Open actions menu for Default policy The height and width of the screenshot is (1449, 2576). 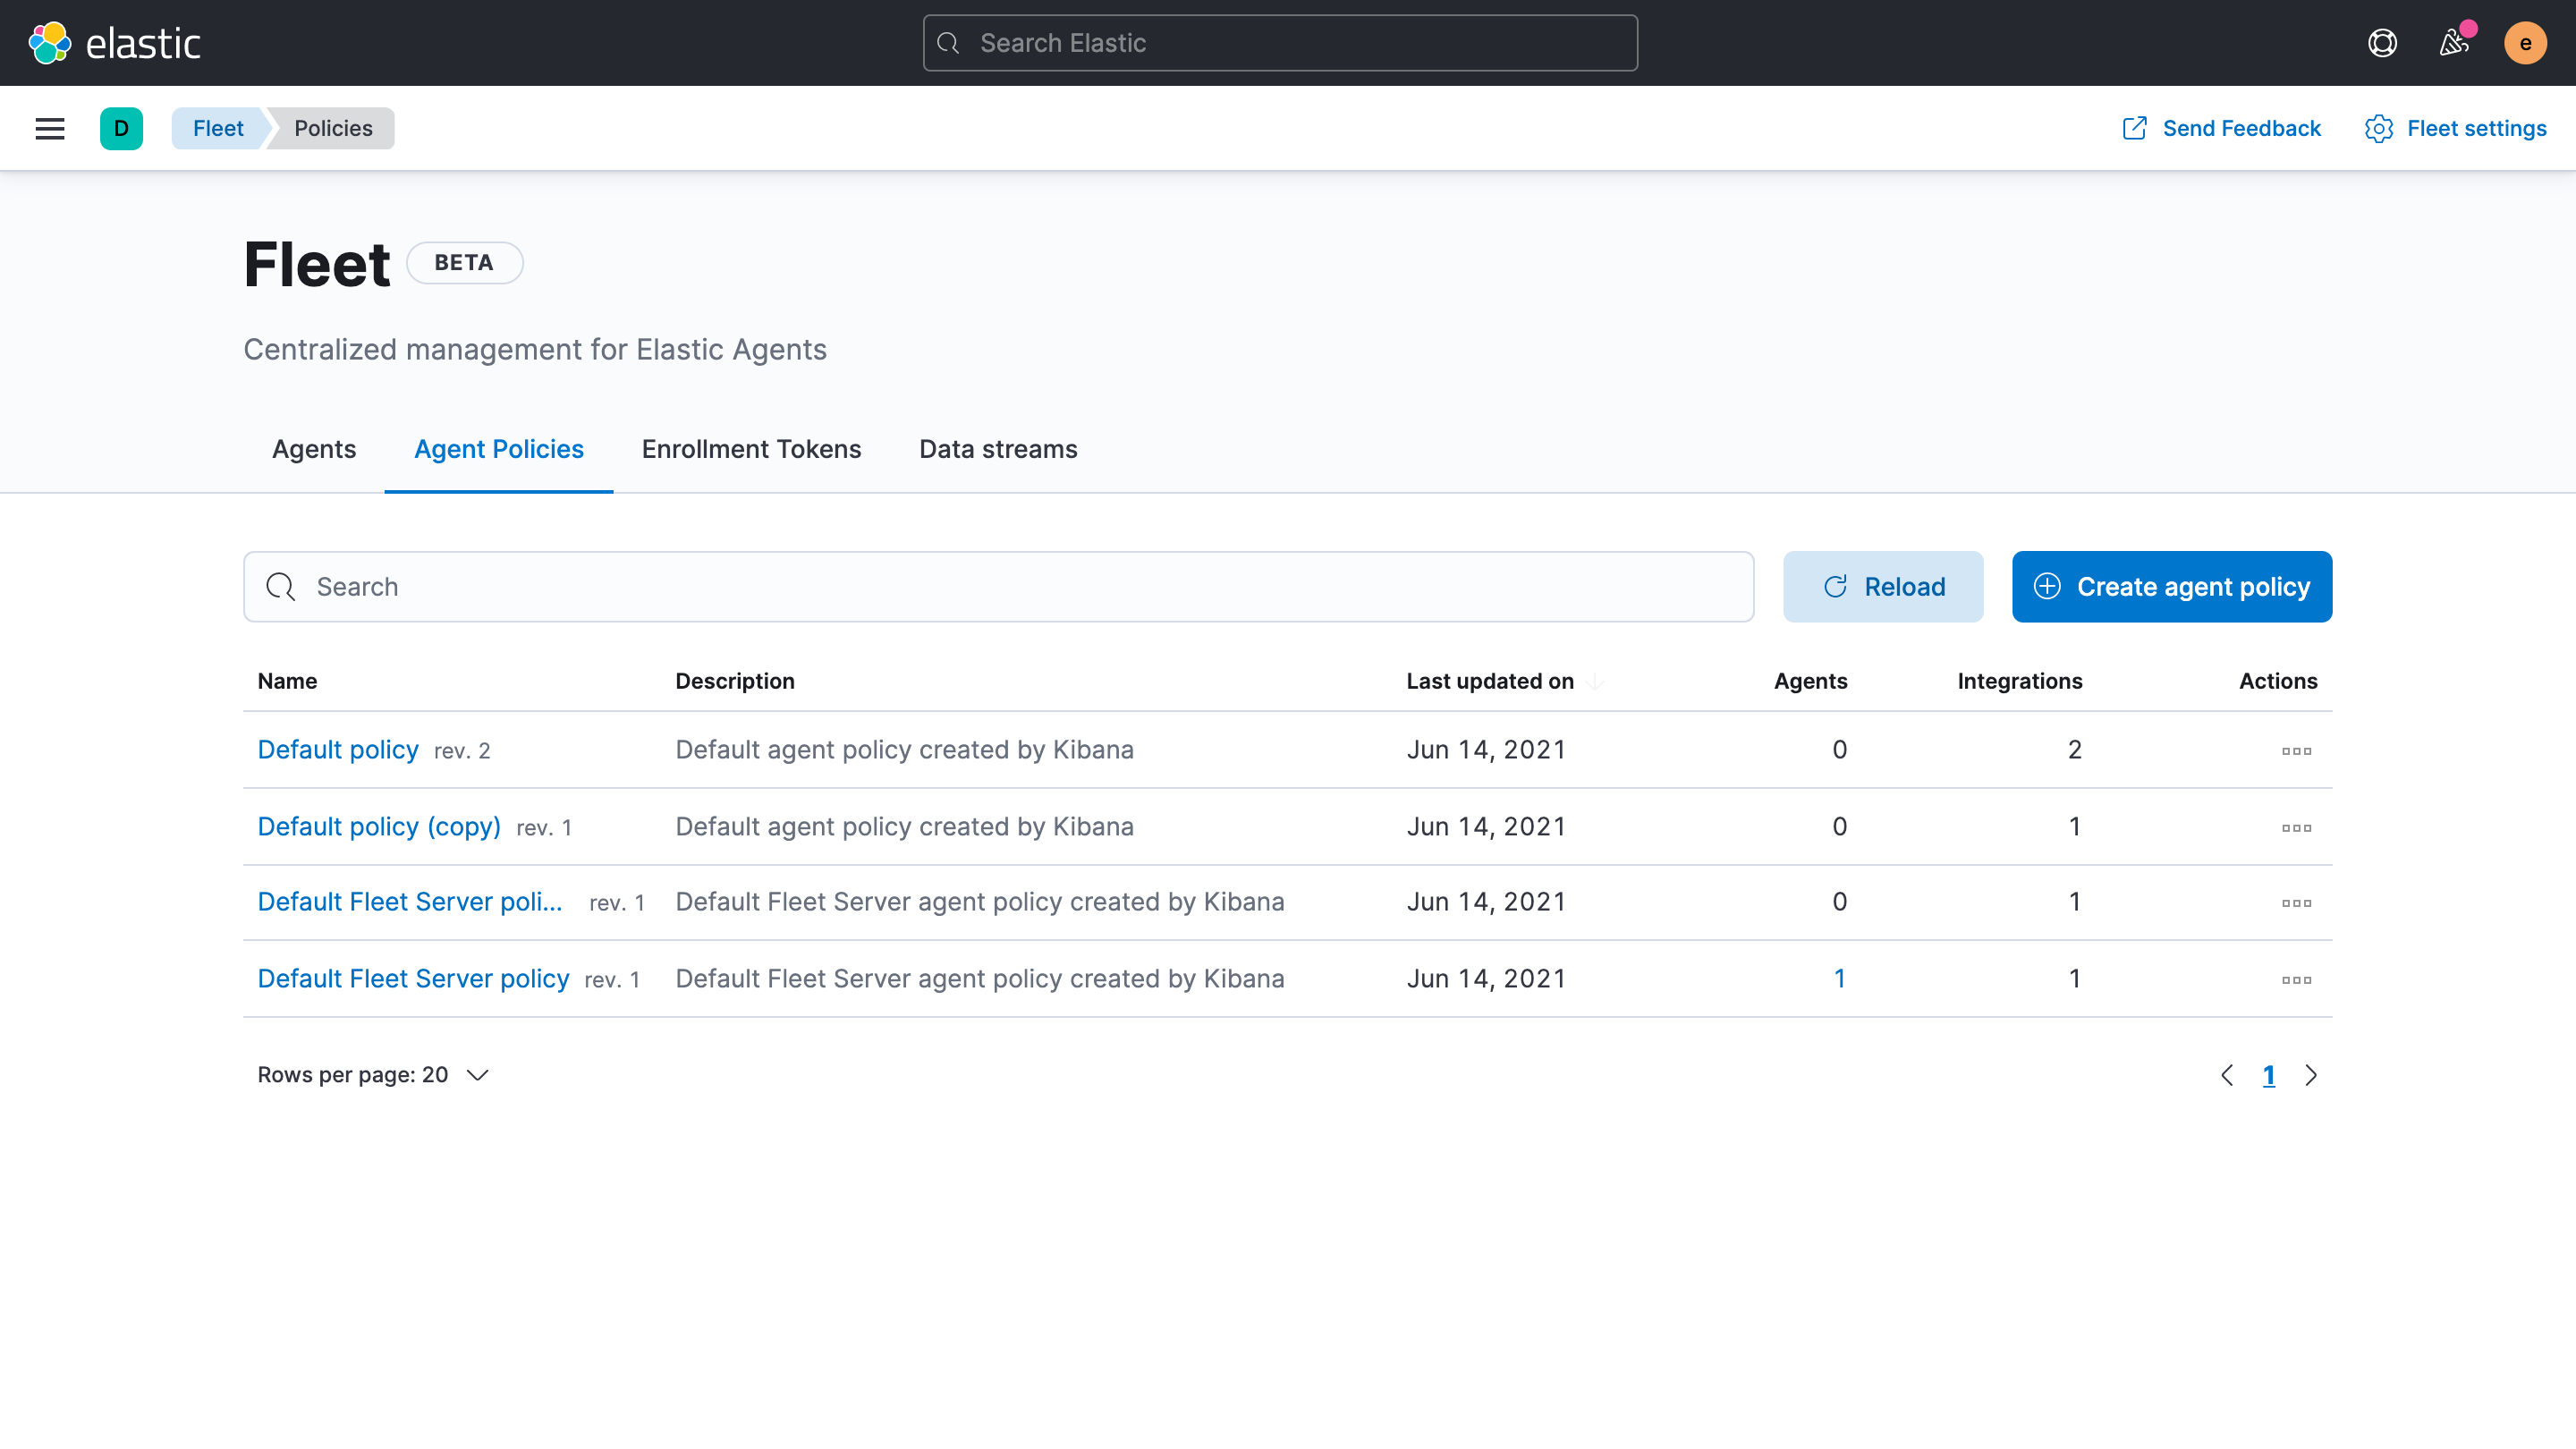[x=2296, y=751]
